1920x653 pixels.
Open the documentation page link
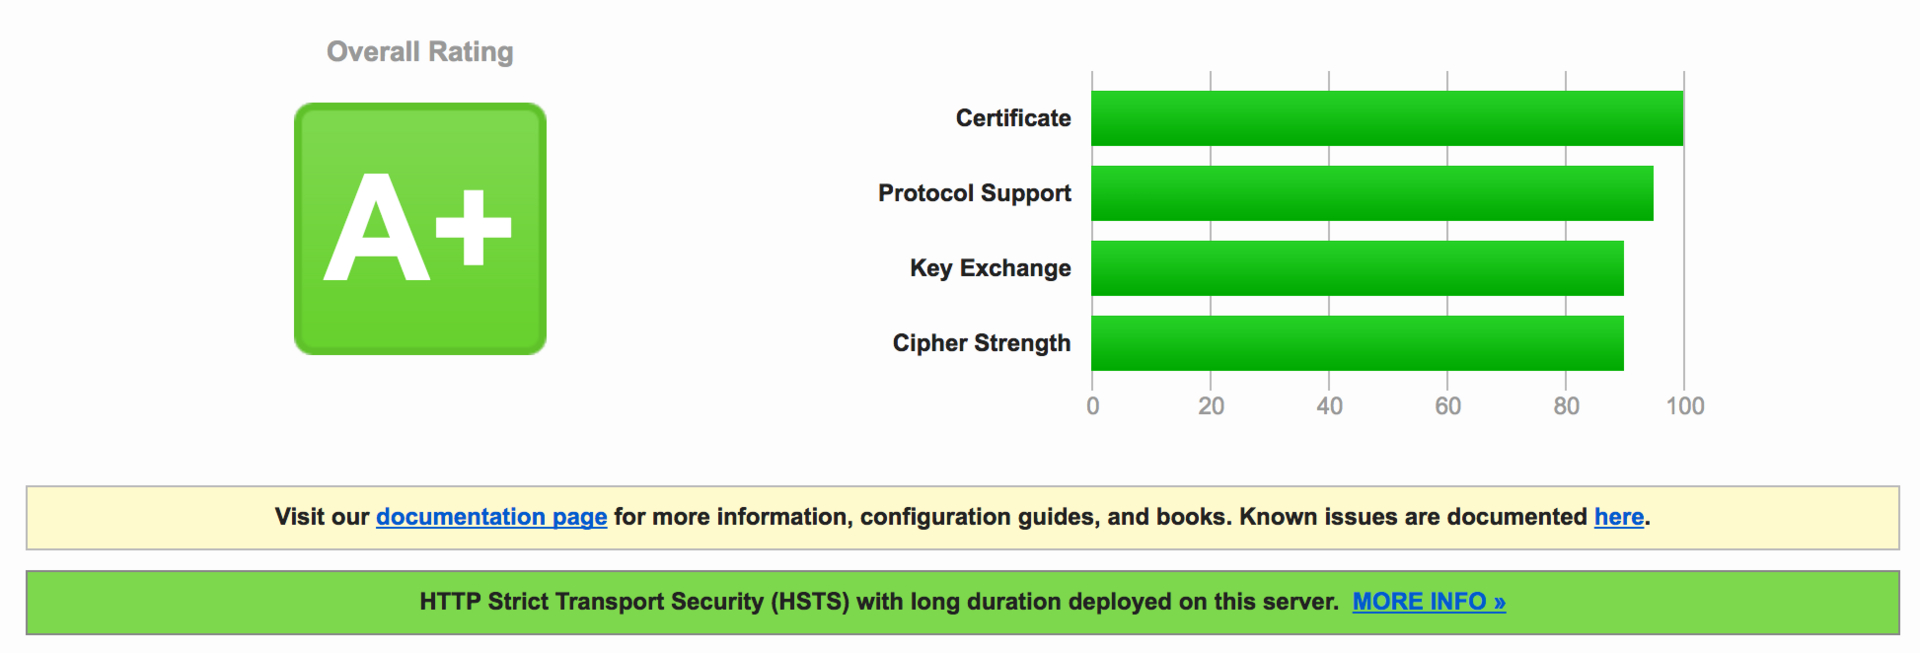[491, 517]
